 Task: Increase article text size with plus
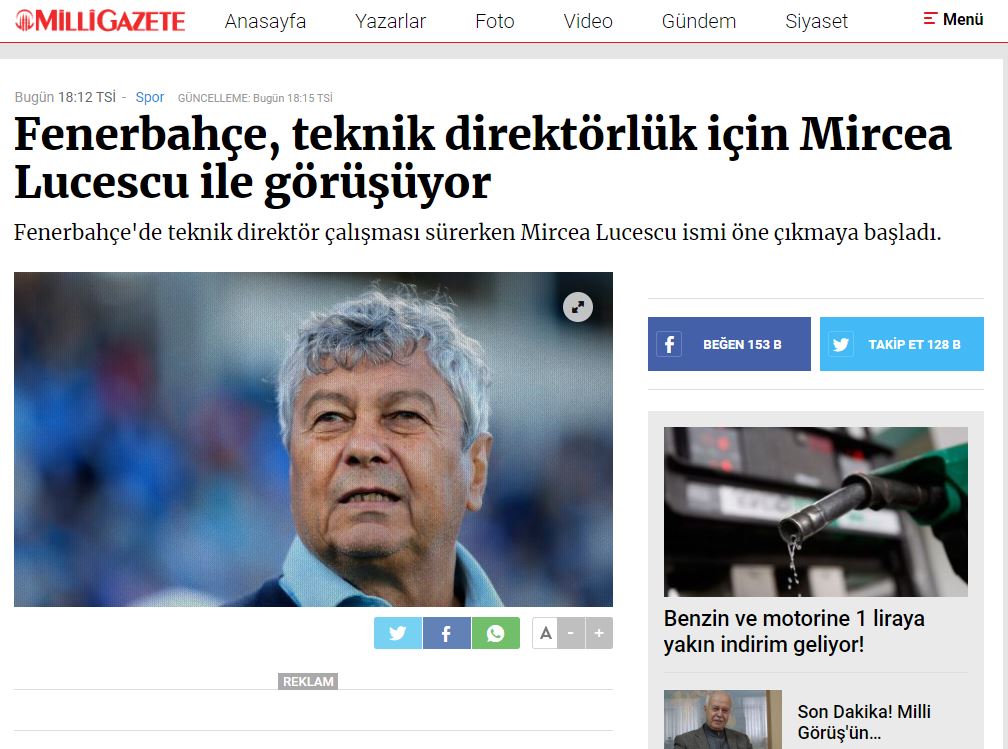click(x=599, y=633)
